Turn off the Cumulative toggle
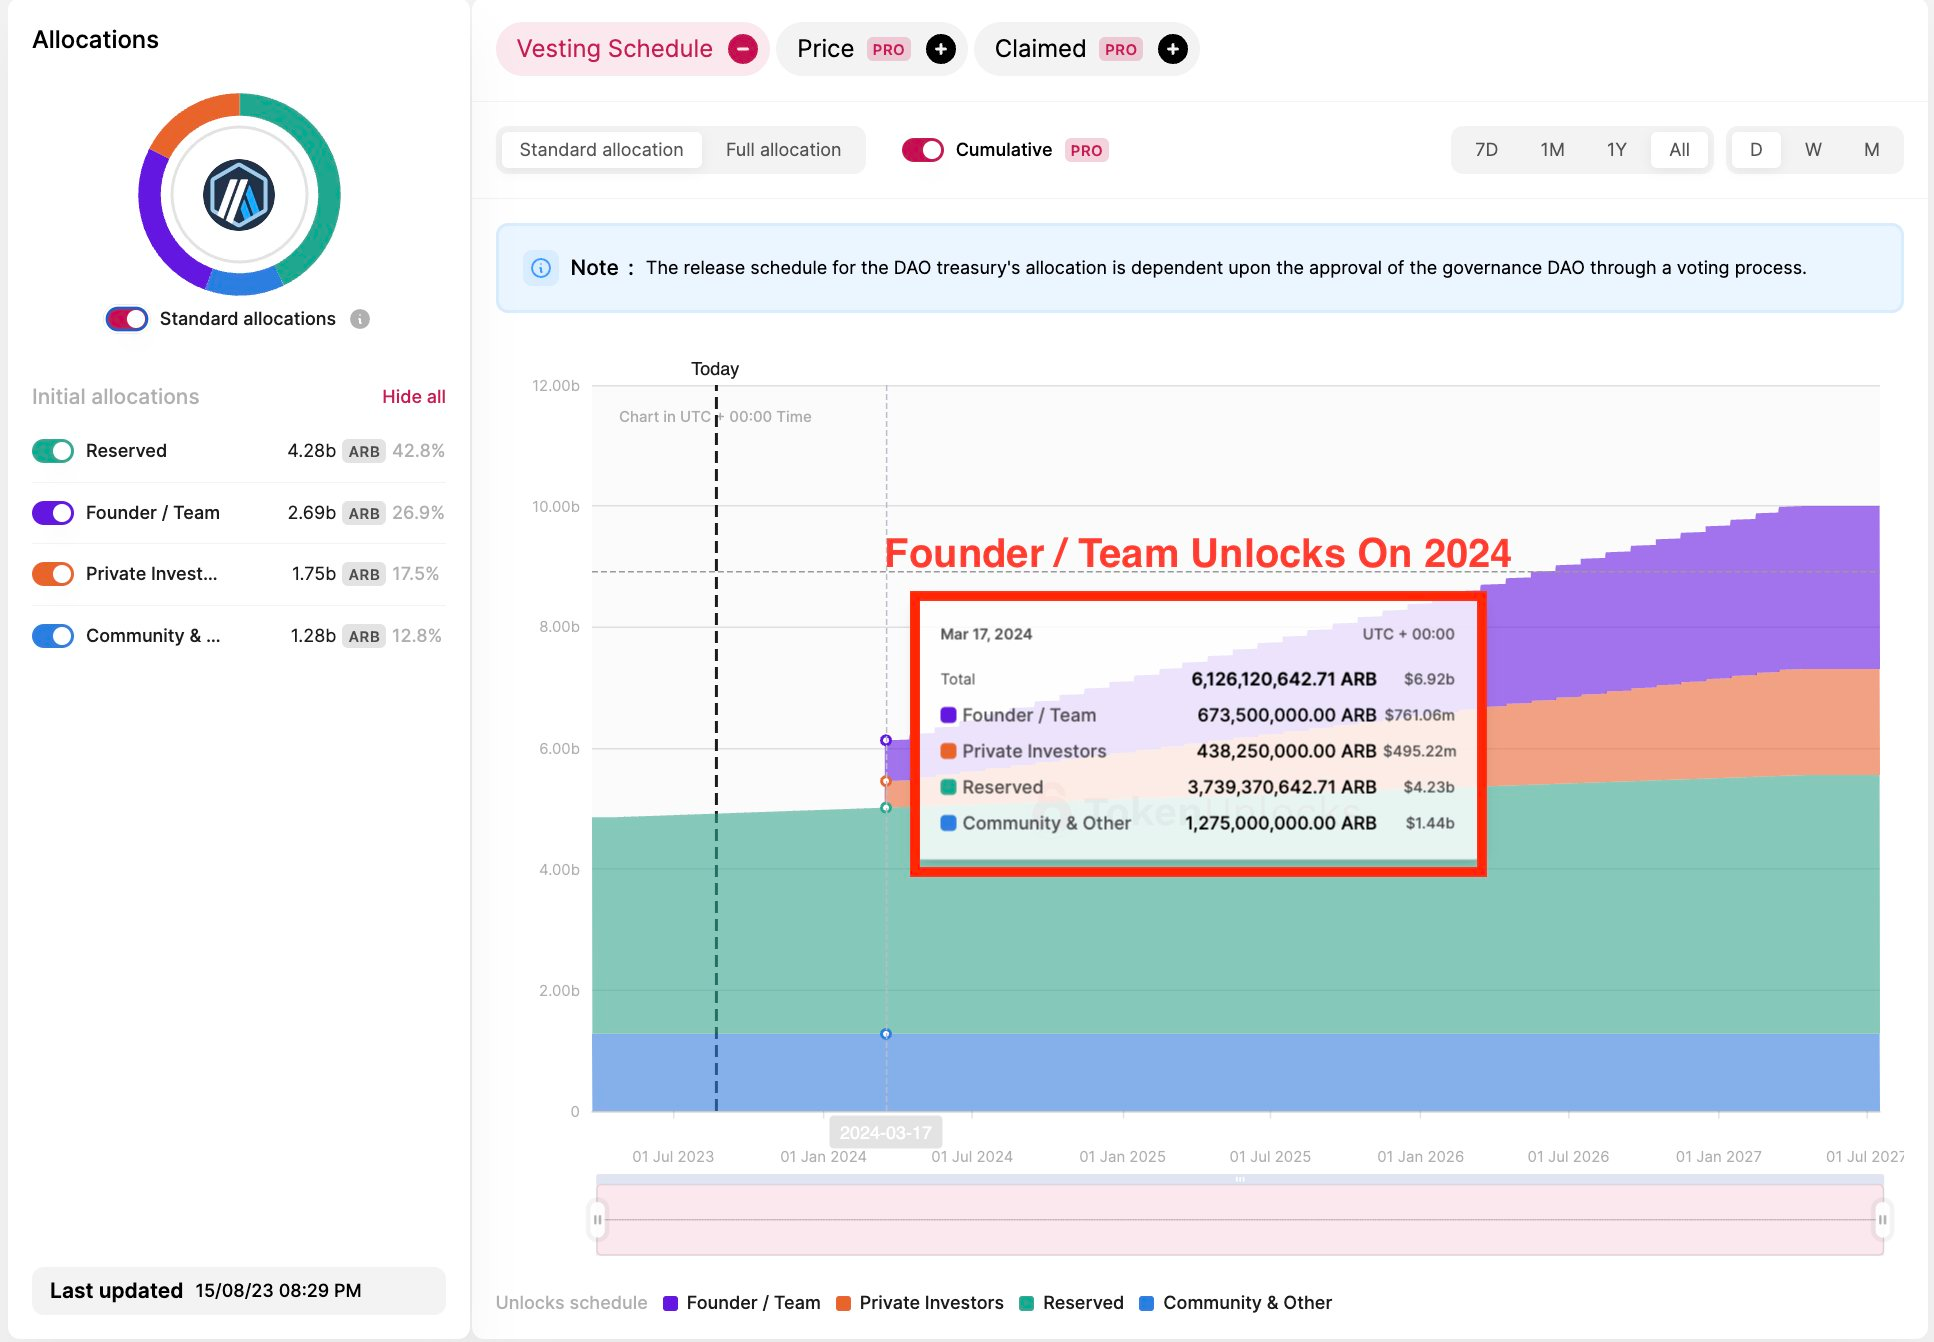 coord(922,150)
